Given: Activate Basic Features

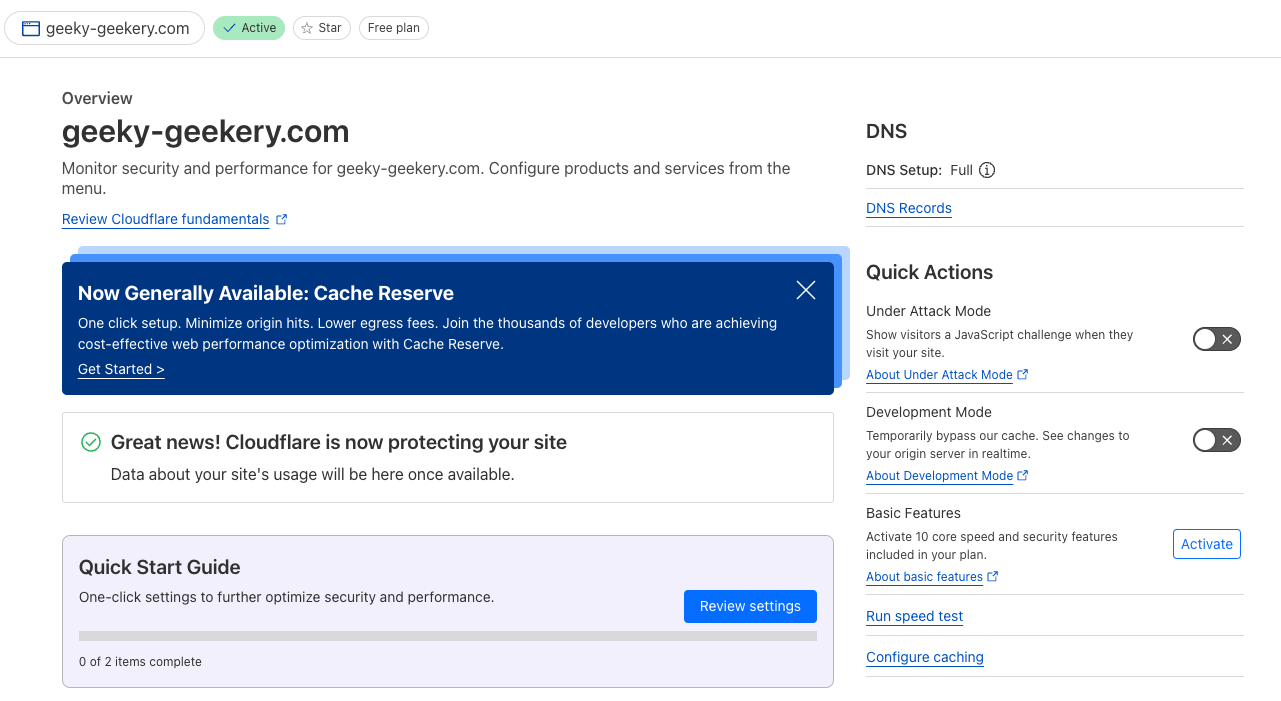Looking at the screenshot, I should pyautogui.click(x=1206, y=544).
